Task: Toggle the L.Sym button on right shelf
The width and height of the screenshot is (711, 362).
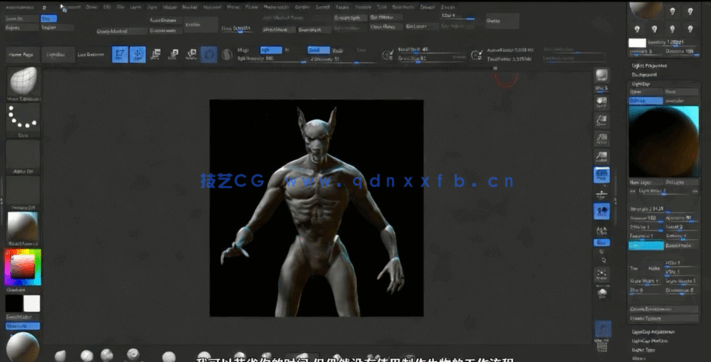Action: coord(602,230)
